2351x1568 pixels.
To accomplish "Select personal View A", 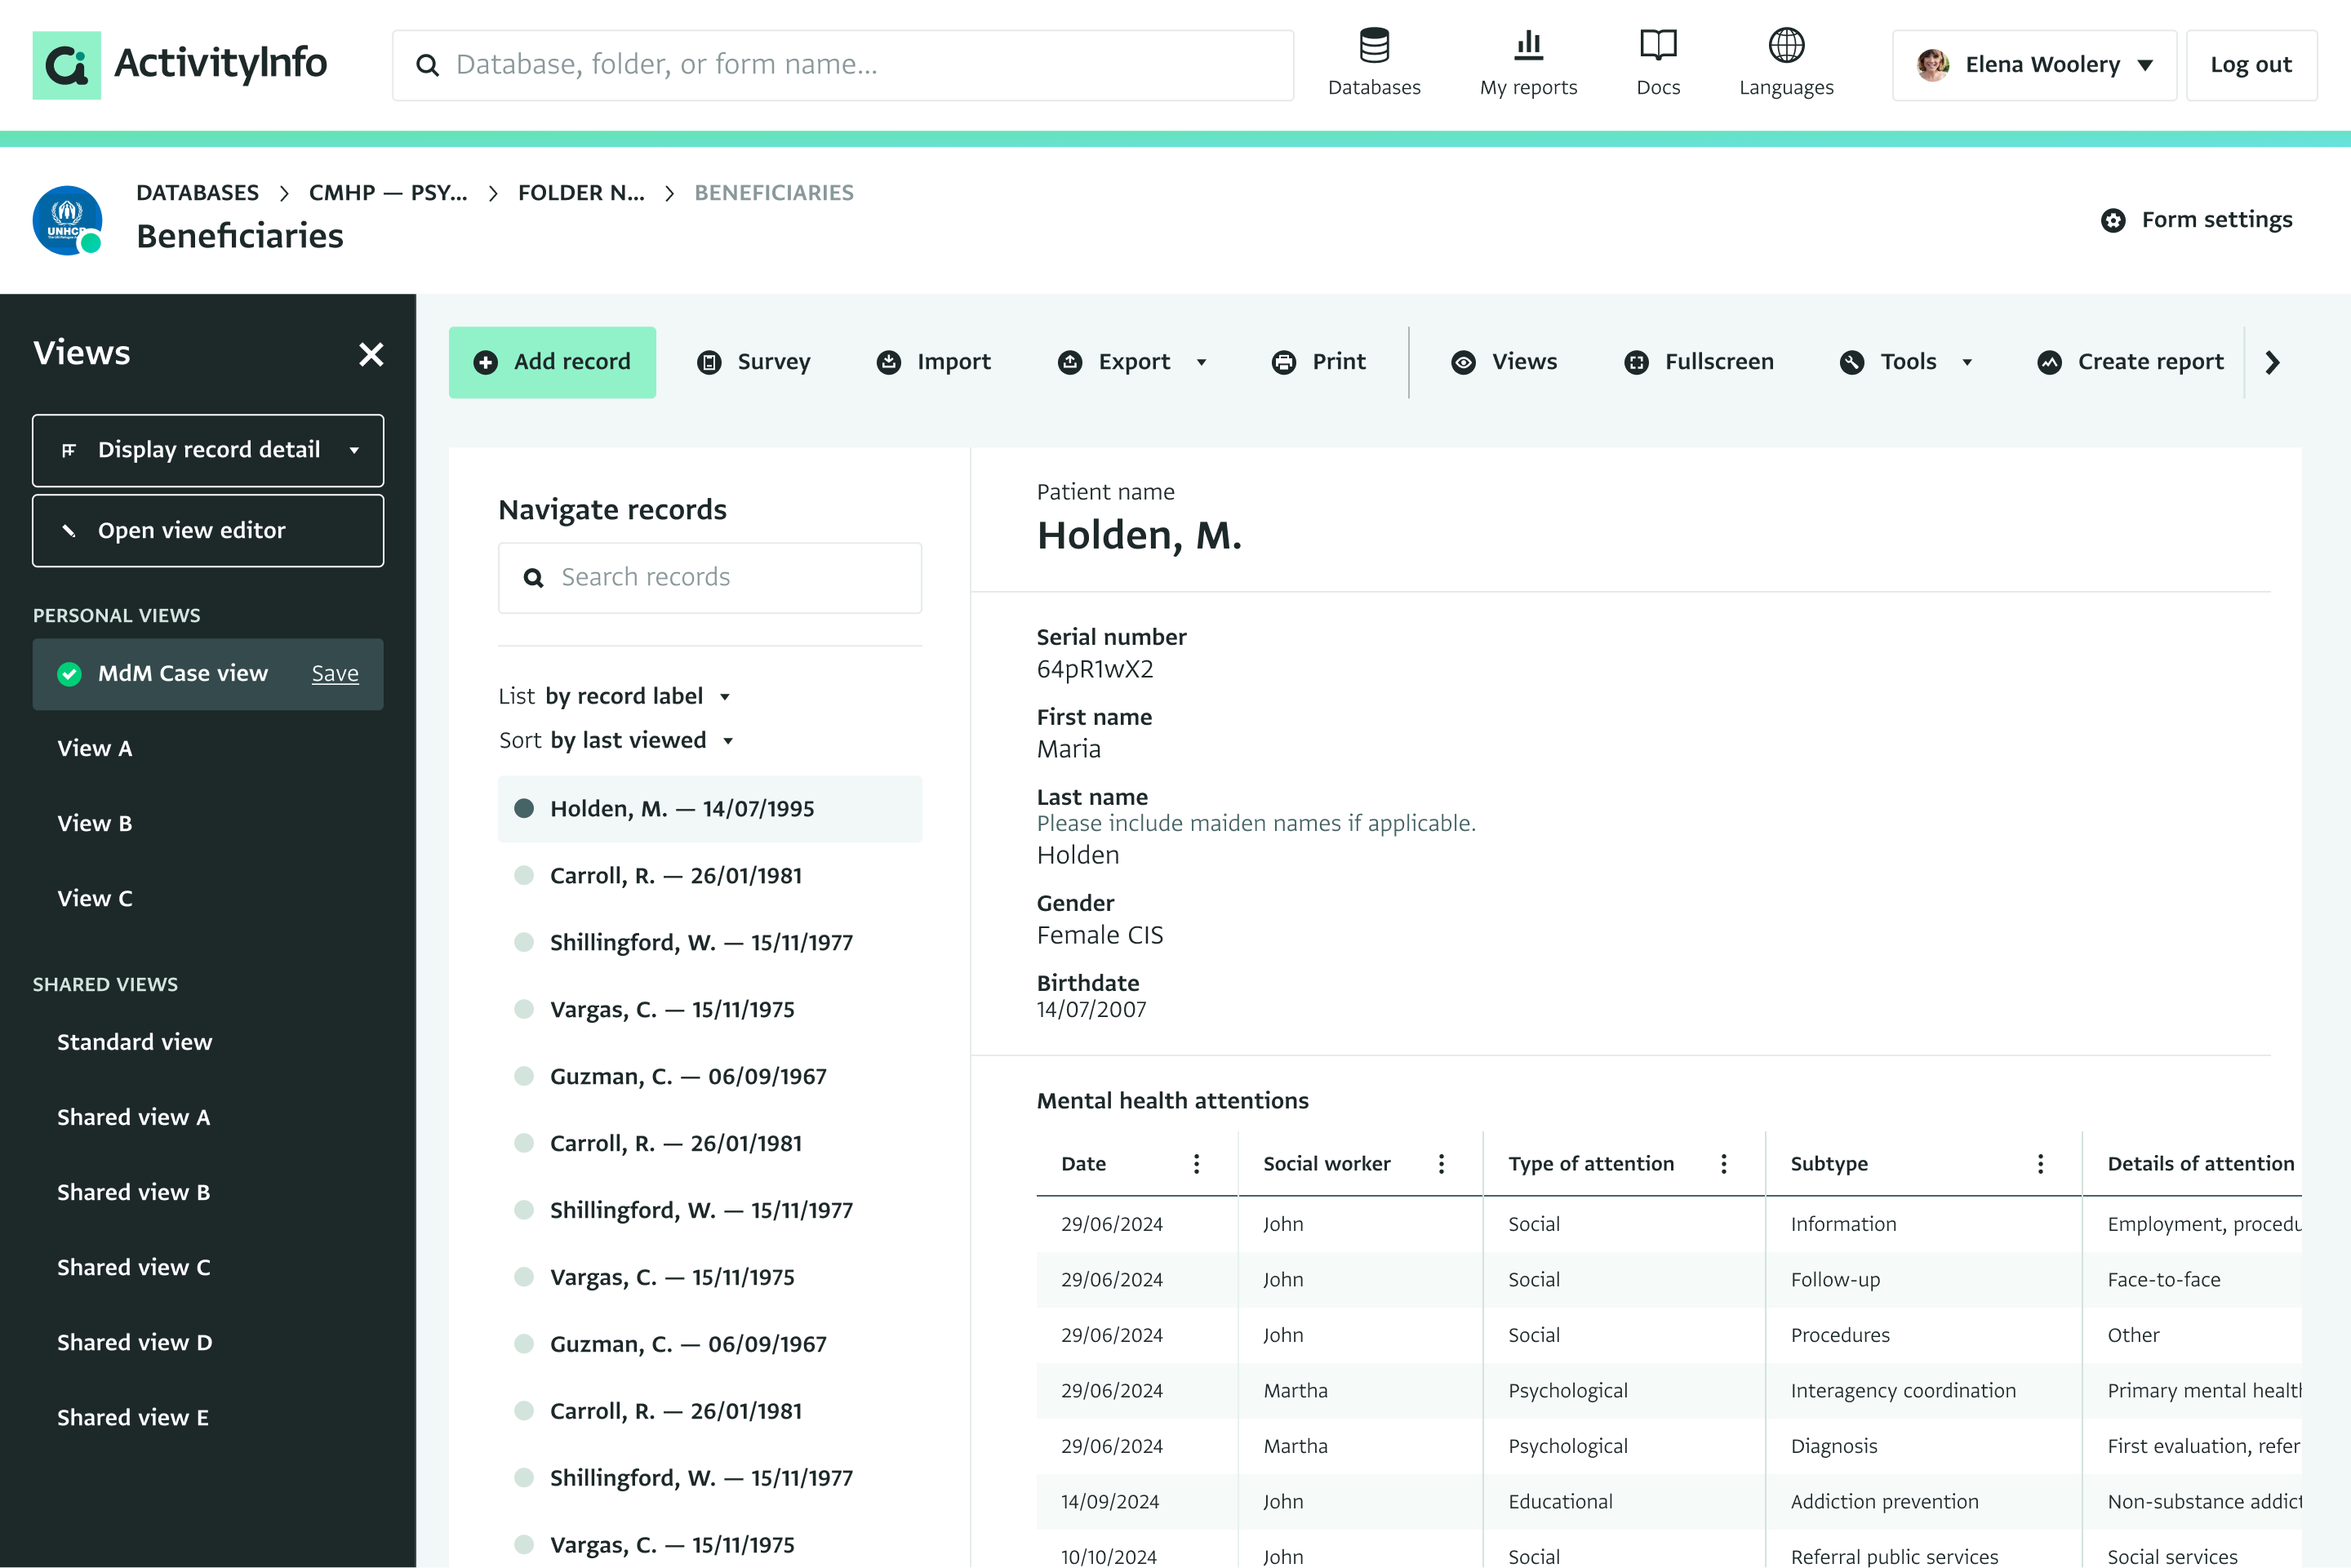I will tap(95, 748).
